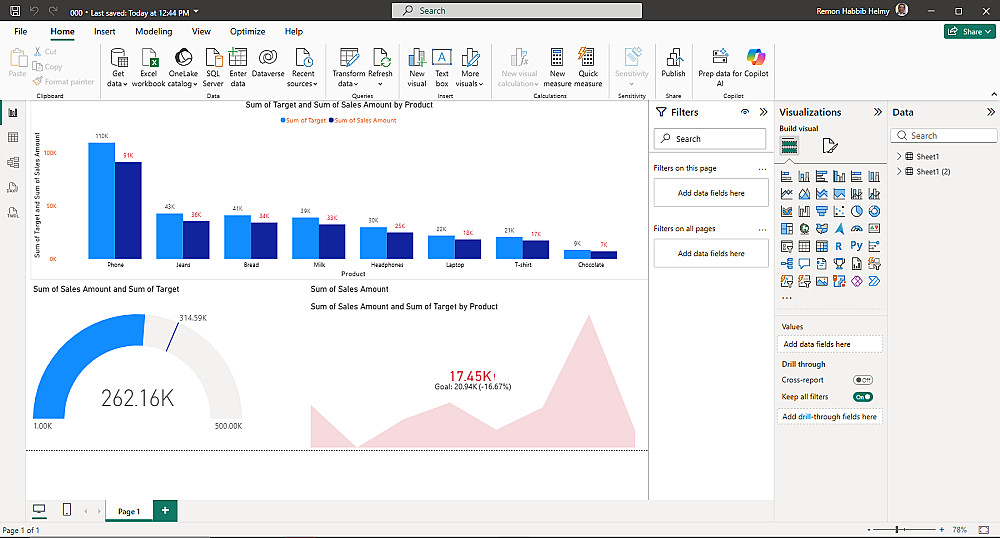Select the Treemap visualization
This screenshot has height=538, width=1000.
(787, 228)
